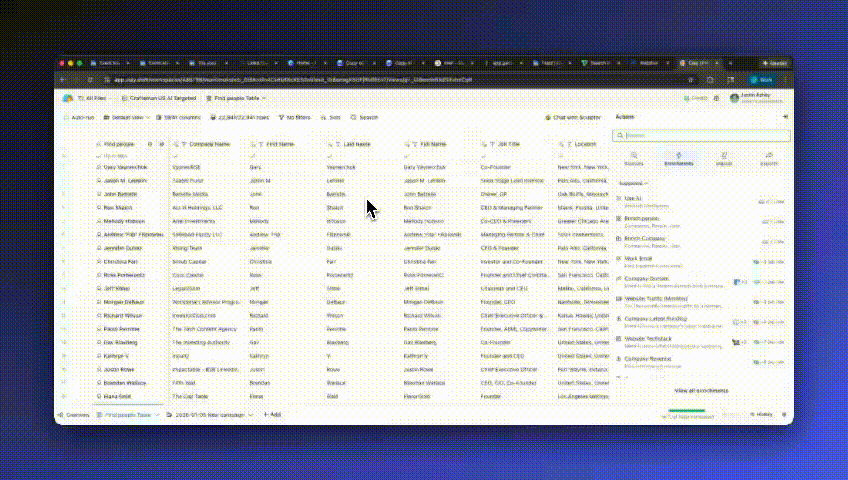The image size is (848, 480).
Task: Click the rows count indicator
Action: tap(240, 117)
